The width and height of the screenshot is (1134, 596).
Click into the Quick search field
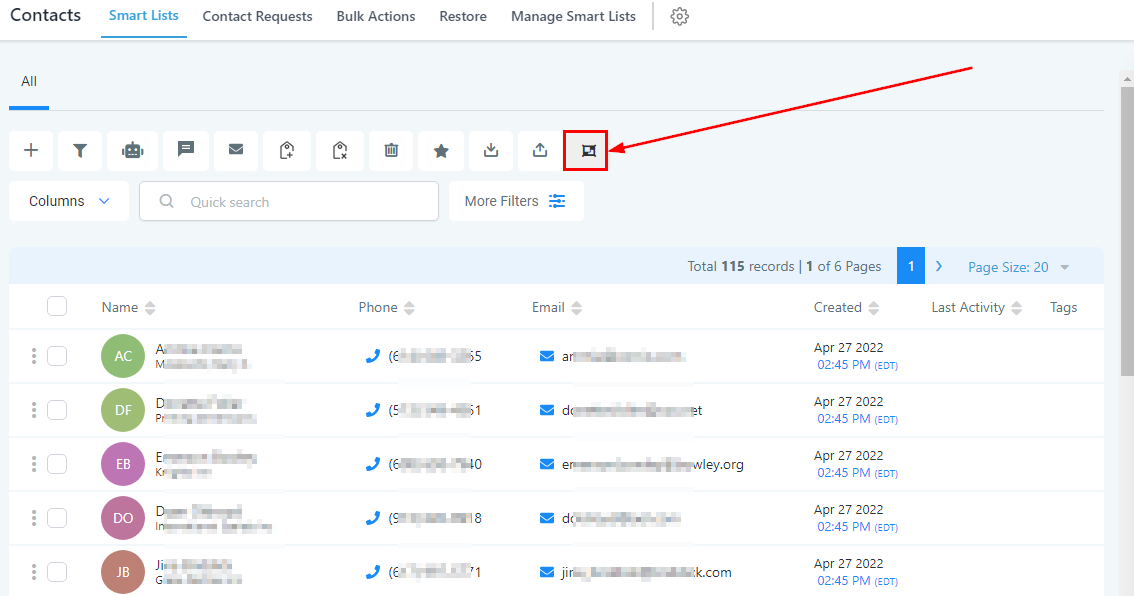[300, 202]
